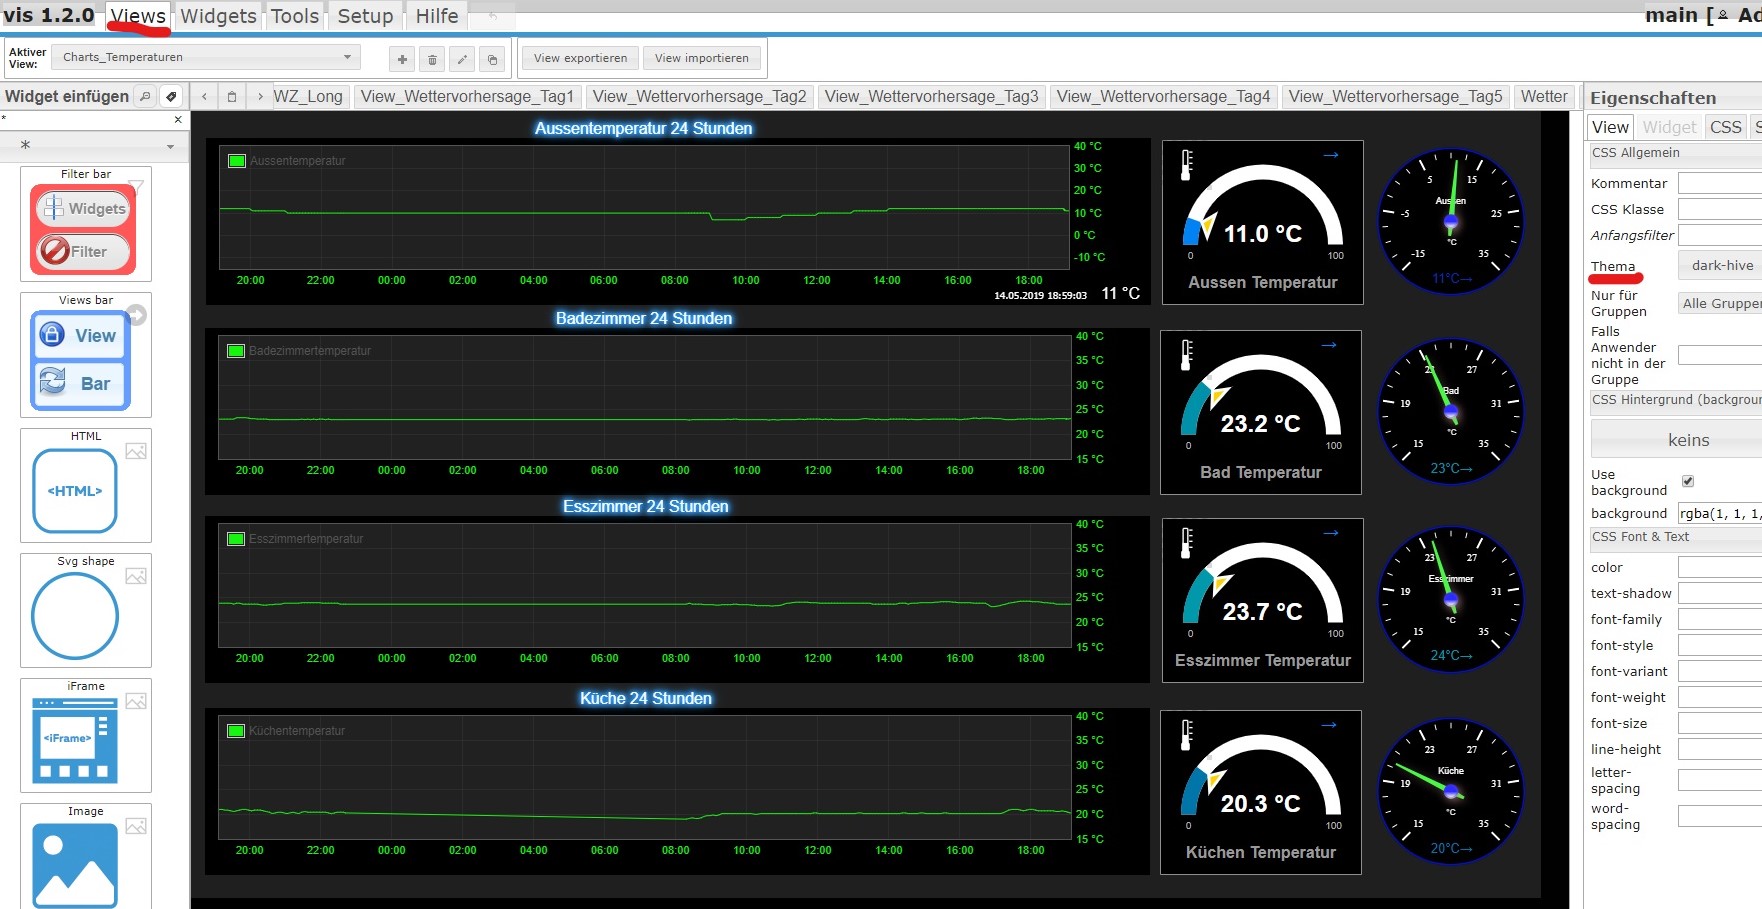Delete the active view using the trash icon
1762x909 pixels.
[432, 59]
